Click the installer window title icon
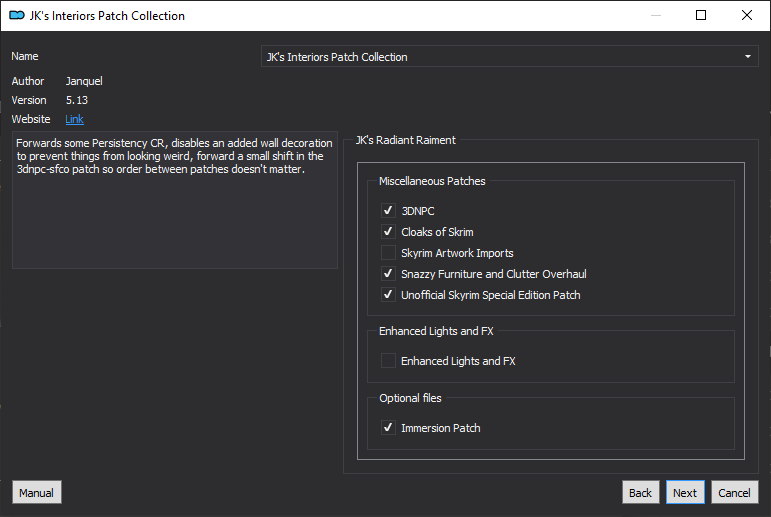This screenshot has height=517, width=771. pos(17,15)
